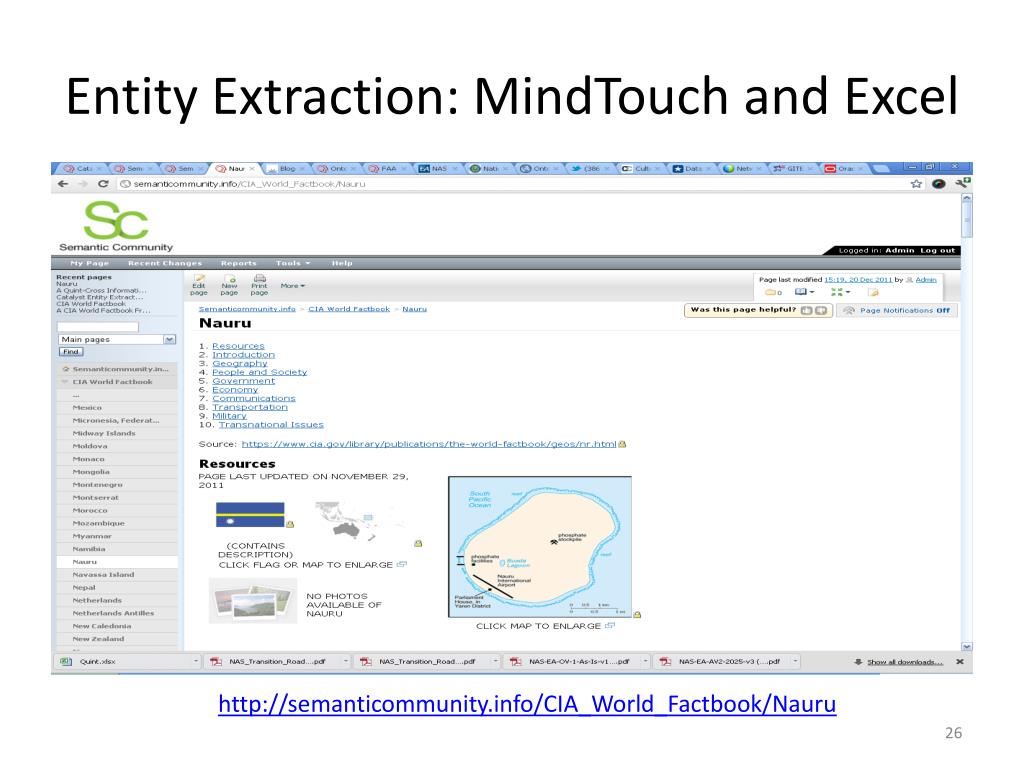The width and height of the screenshot is (1024, 768).
Task: Click the lock icon beside the Source URL
Action: tap(622, 444)
